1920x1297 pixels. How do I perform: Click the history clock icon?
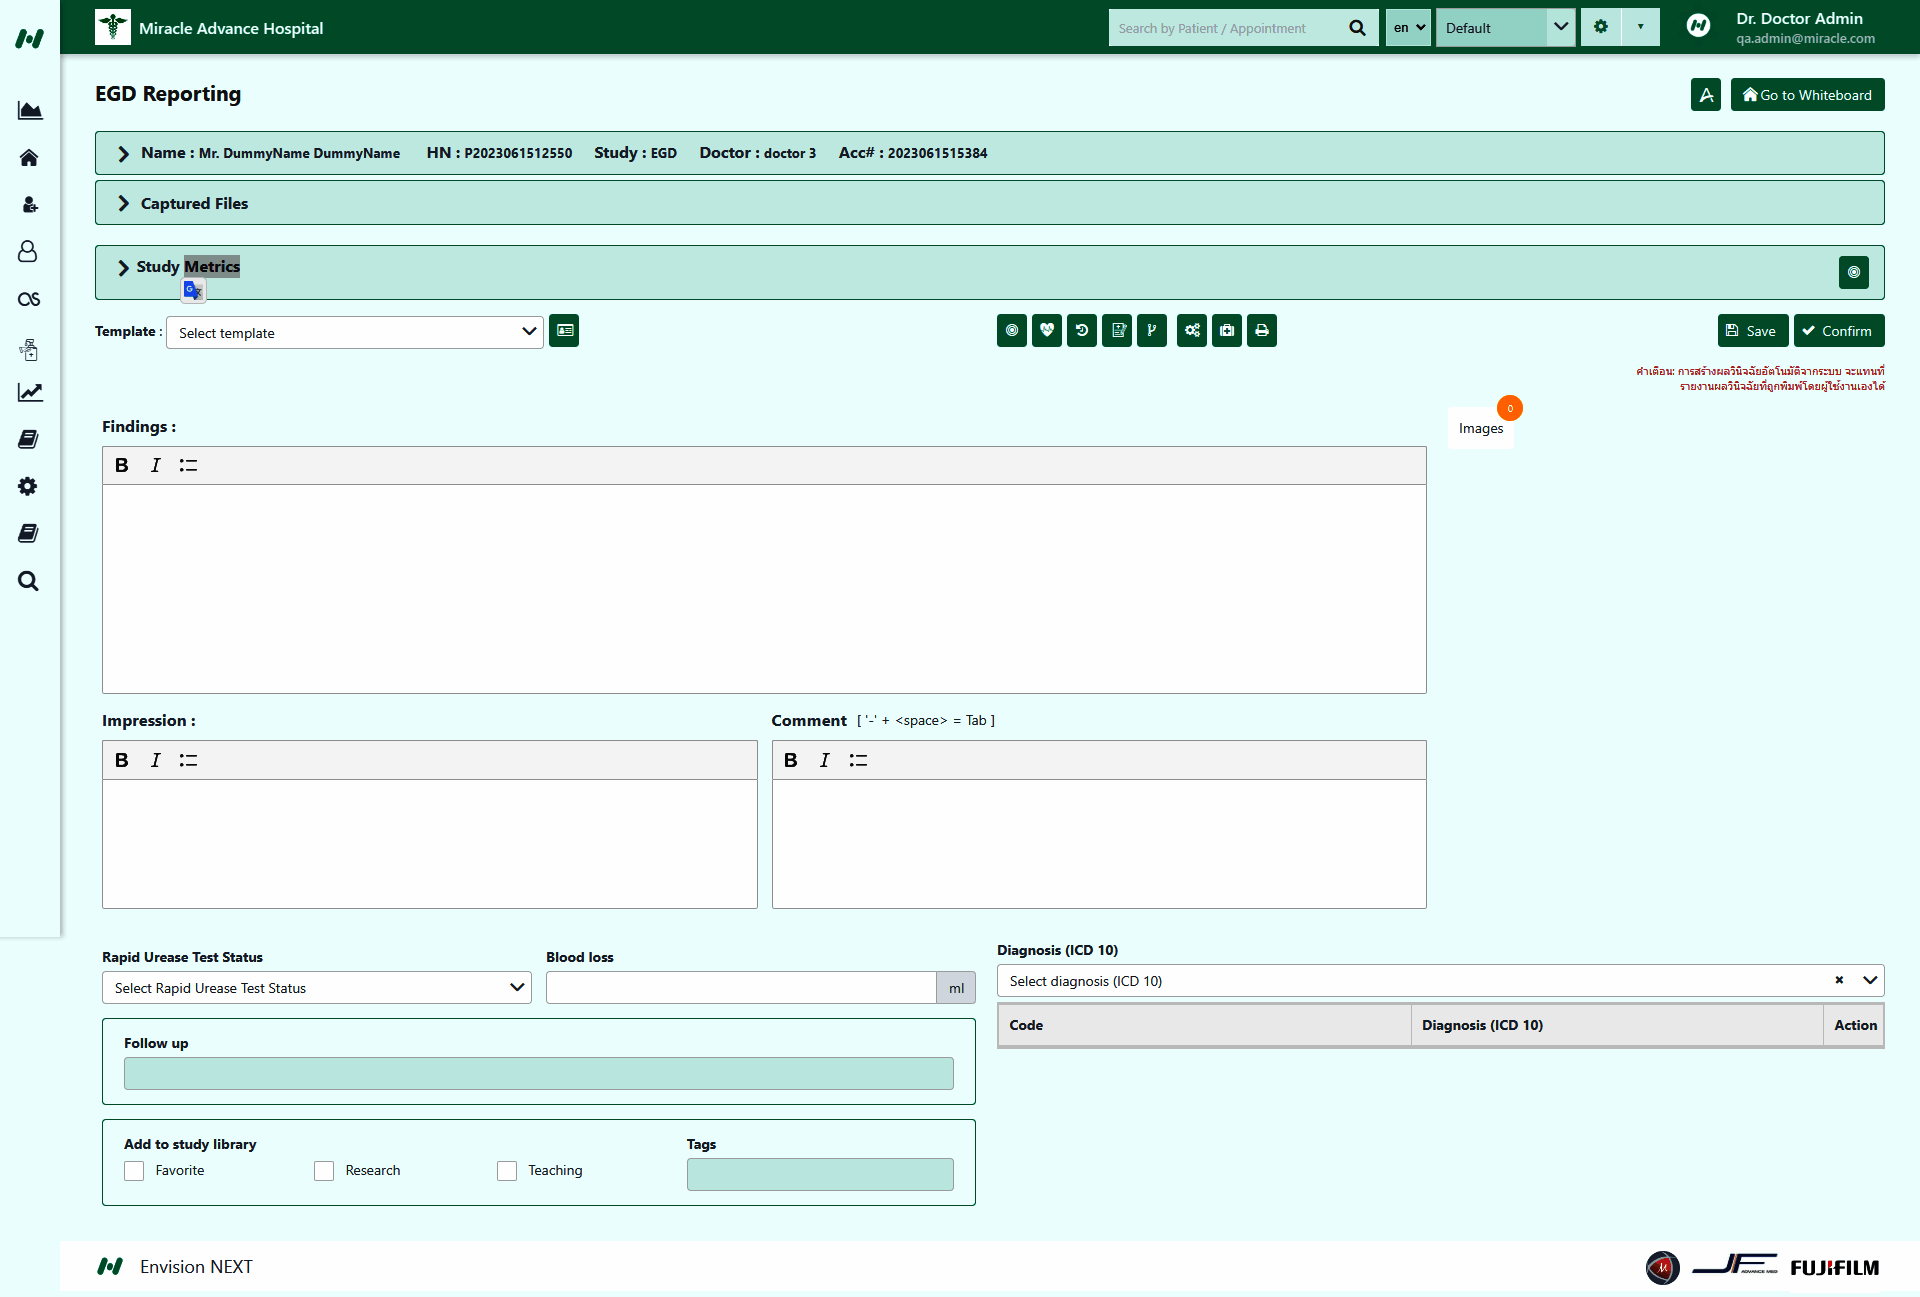click(x=1081, y=331)
